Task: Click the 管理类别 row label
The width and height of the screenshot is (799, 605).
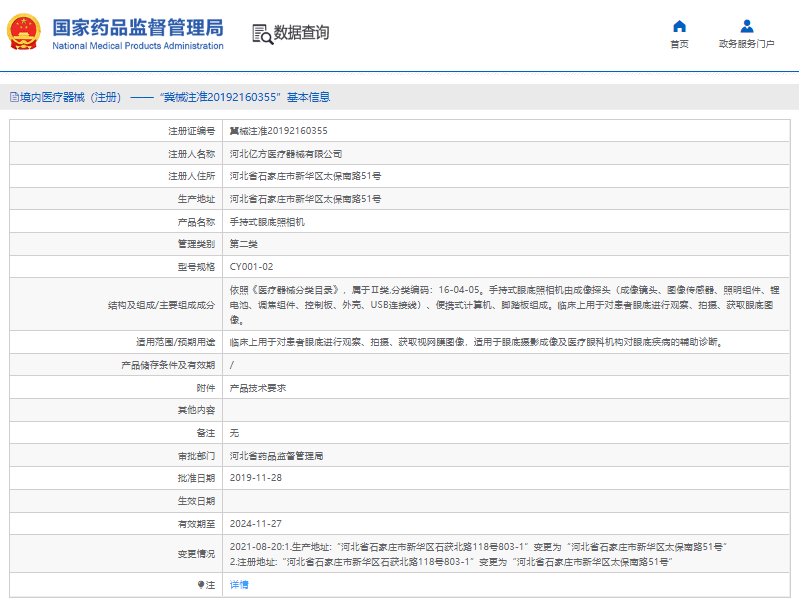Action: 196,244
